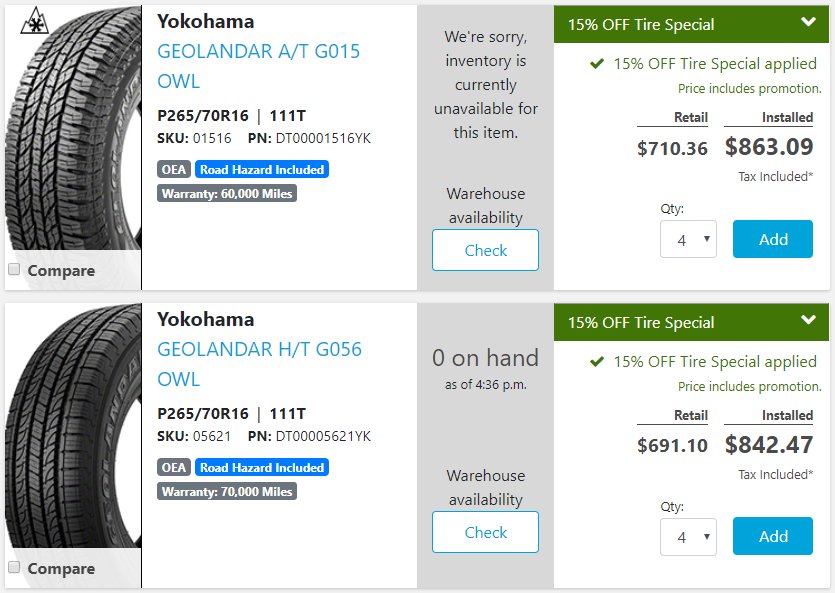835x593 pixels.
Task: Check warehouse availability for SKU 05621
Action: coord(485,532)
